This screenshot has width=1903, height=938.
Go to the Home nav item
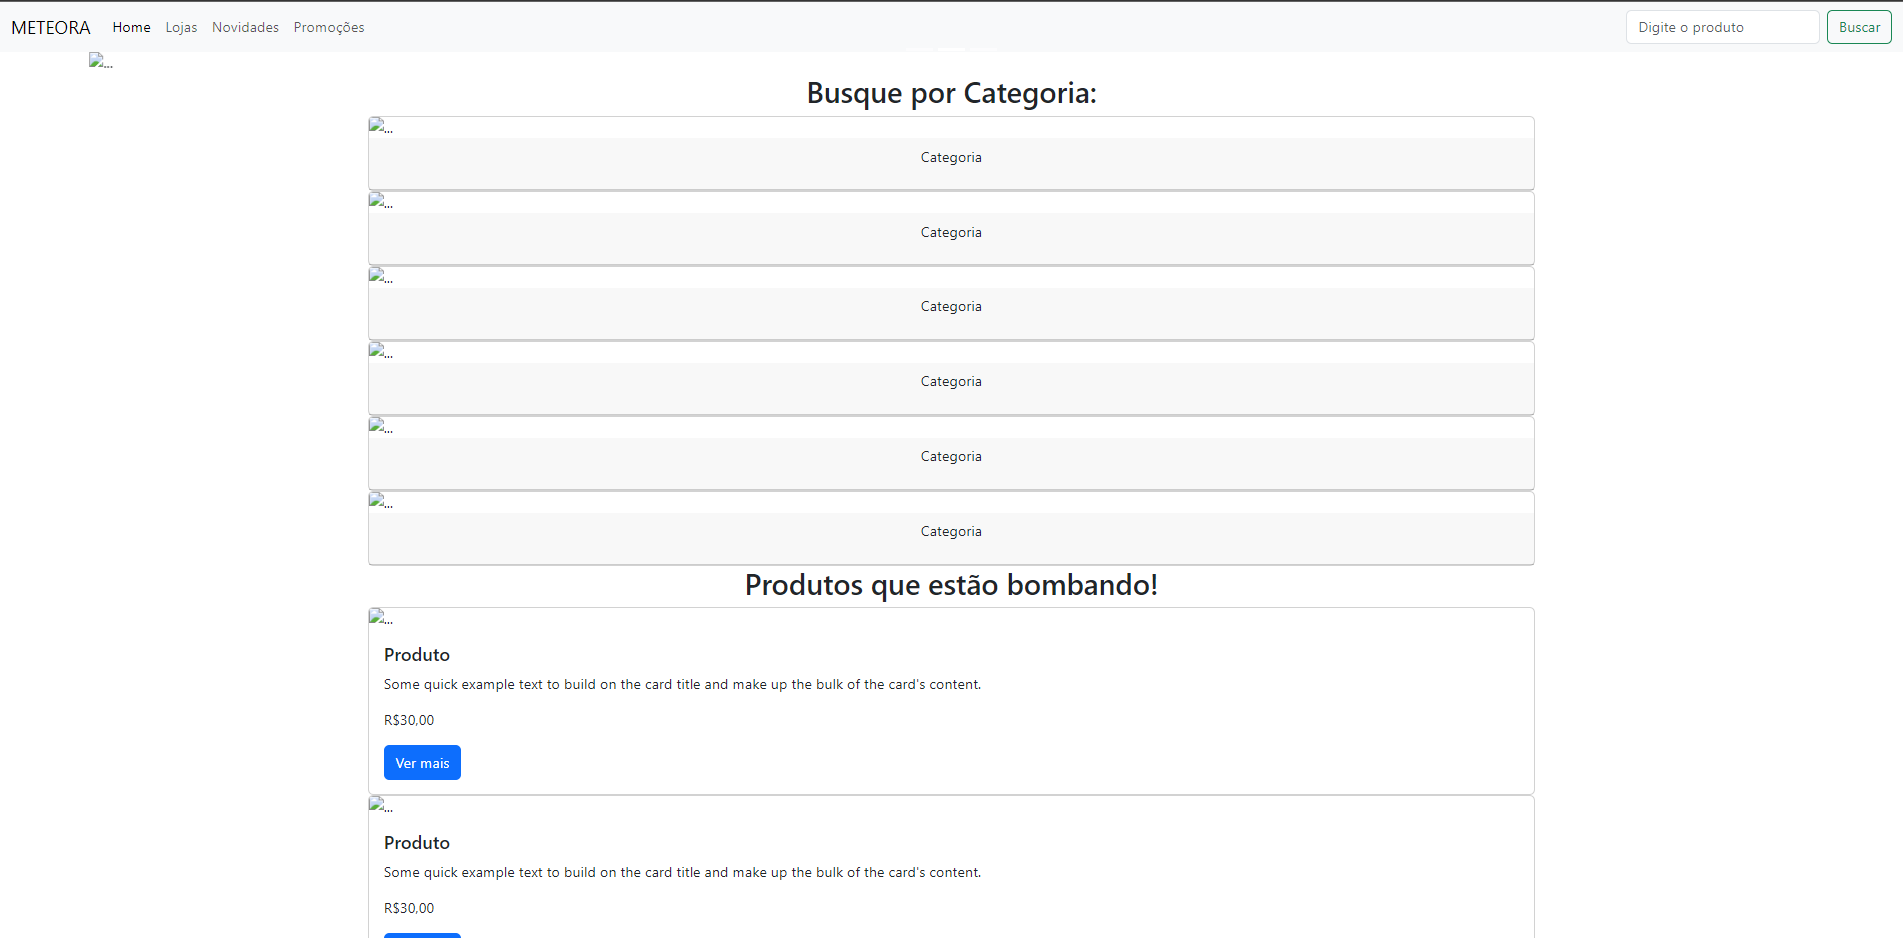click(131, 27)
